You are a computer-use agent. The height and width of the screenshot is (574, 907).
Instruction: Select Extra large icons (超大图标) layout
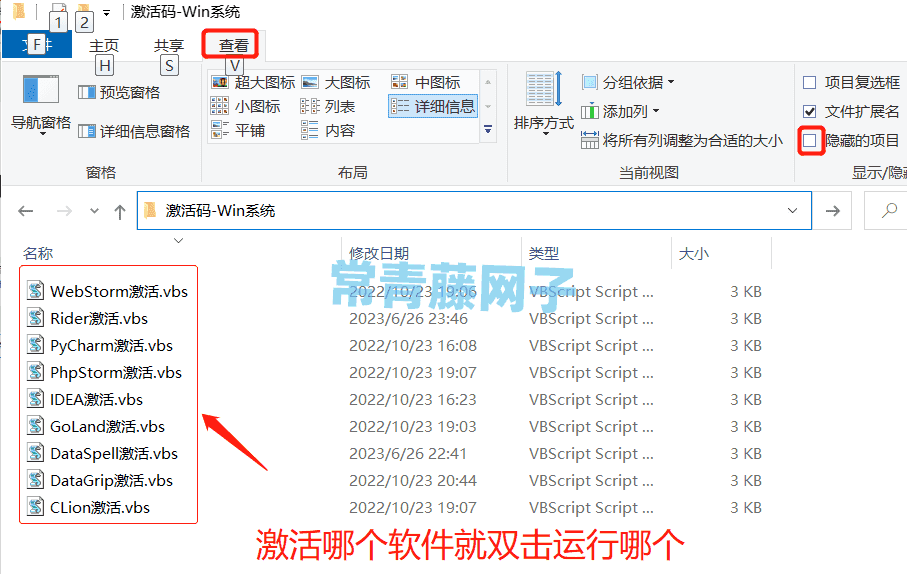tap(253, 82)
